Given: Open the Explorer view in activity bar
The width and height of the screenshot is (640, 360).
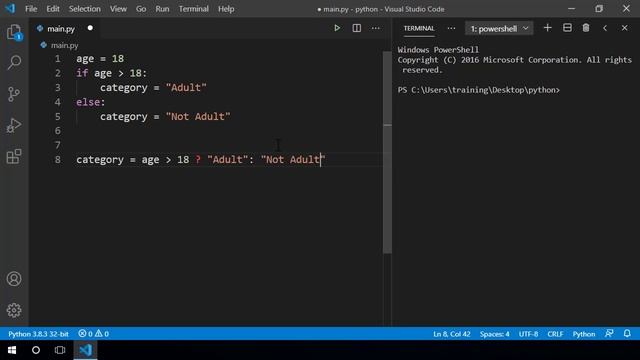Looking at the screenshot, I should pyautogui.click(x=14, y=32).
